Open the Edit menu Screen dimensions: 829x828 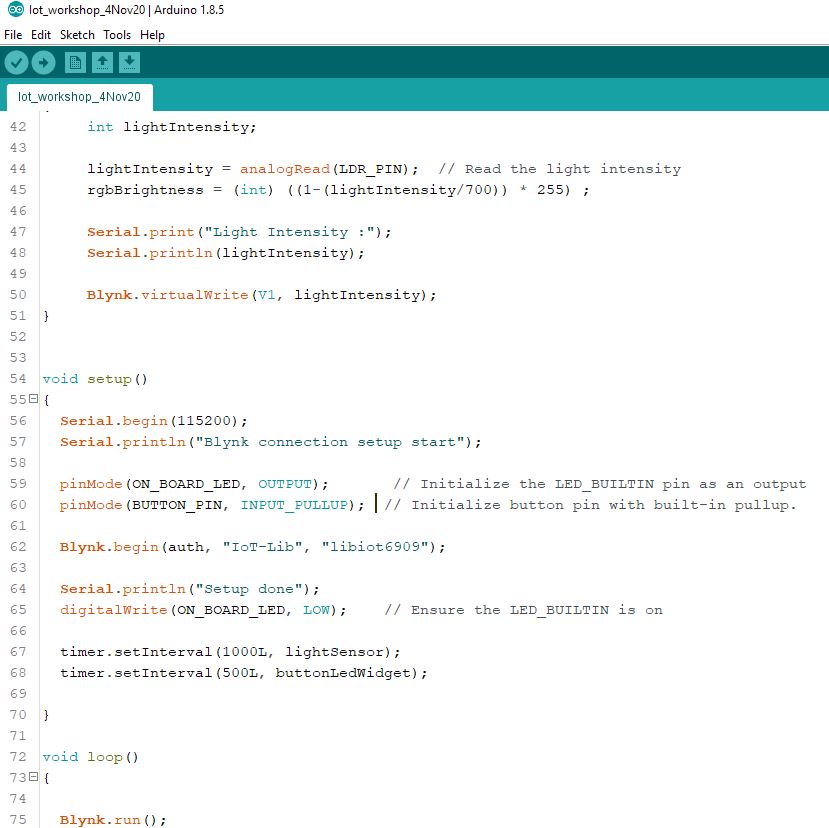point(41,35)
